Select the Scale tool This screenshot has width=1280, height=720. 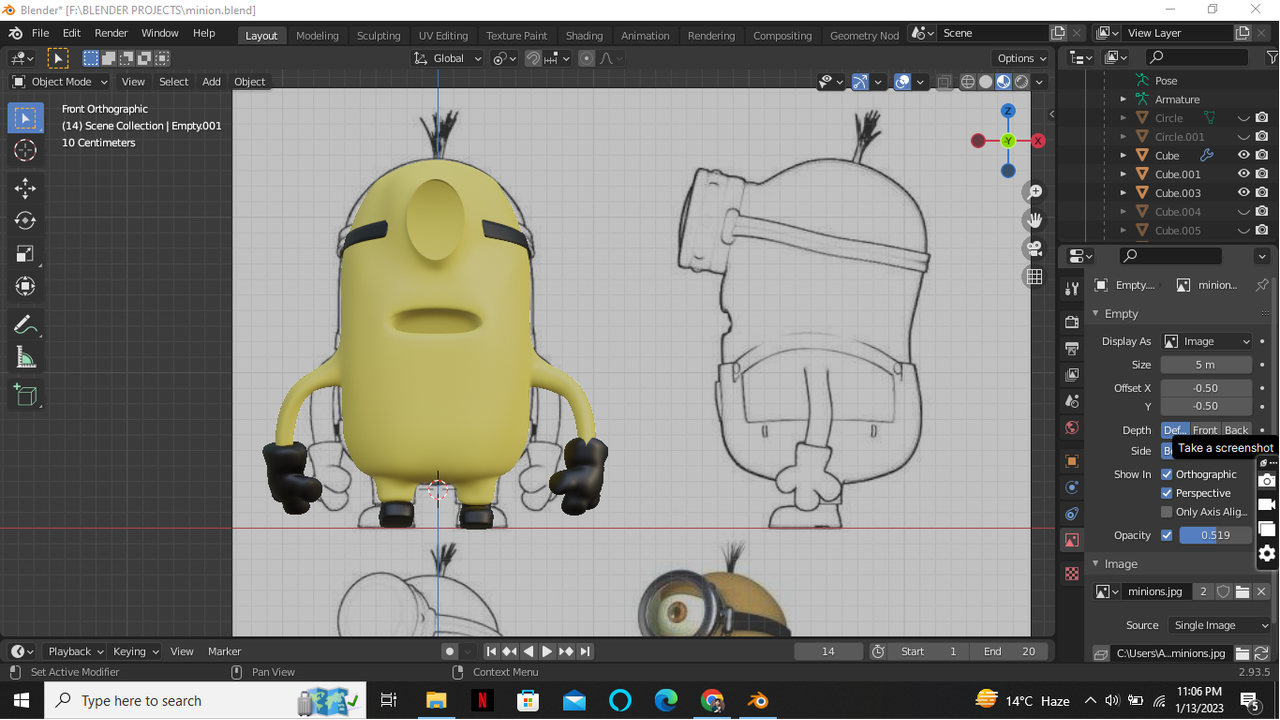[25, 254]
